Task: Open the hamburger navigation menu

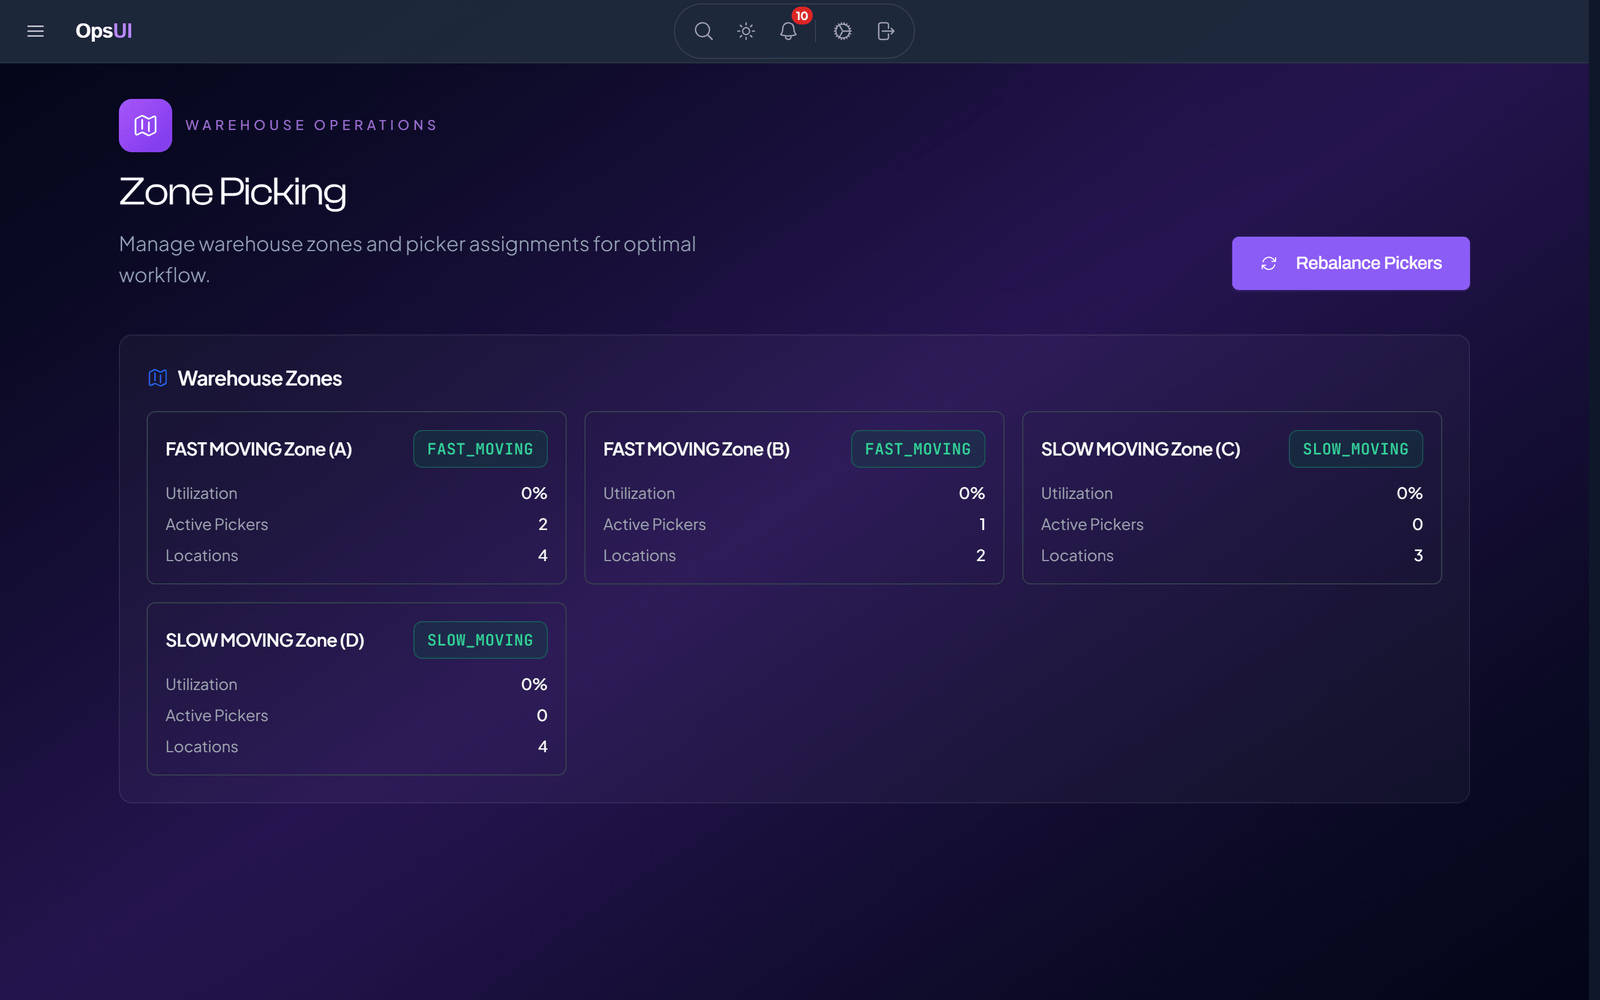Action: pos(35,31)
